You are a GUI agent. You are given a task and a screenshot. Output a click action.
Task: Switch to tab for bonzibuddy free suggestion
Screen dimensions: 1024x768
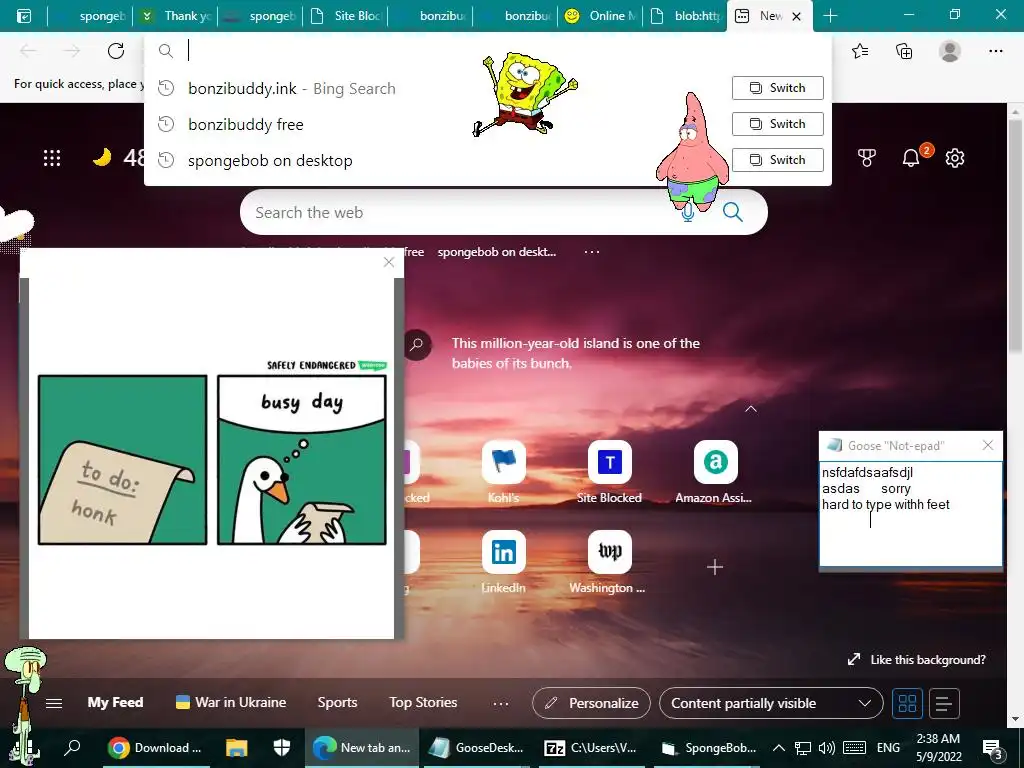(x=777, y=123)
